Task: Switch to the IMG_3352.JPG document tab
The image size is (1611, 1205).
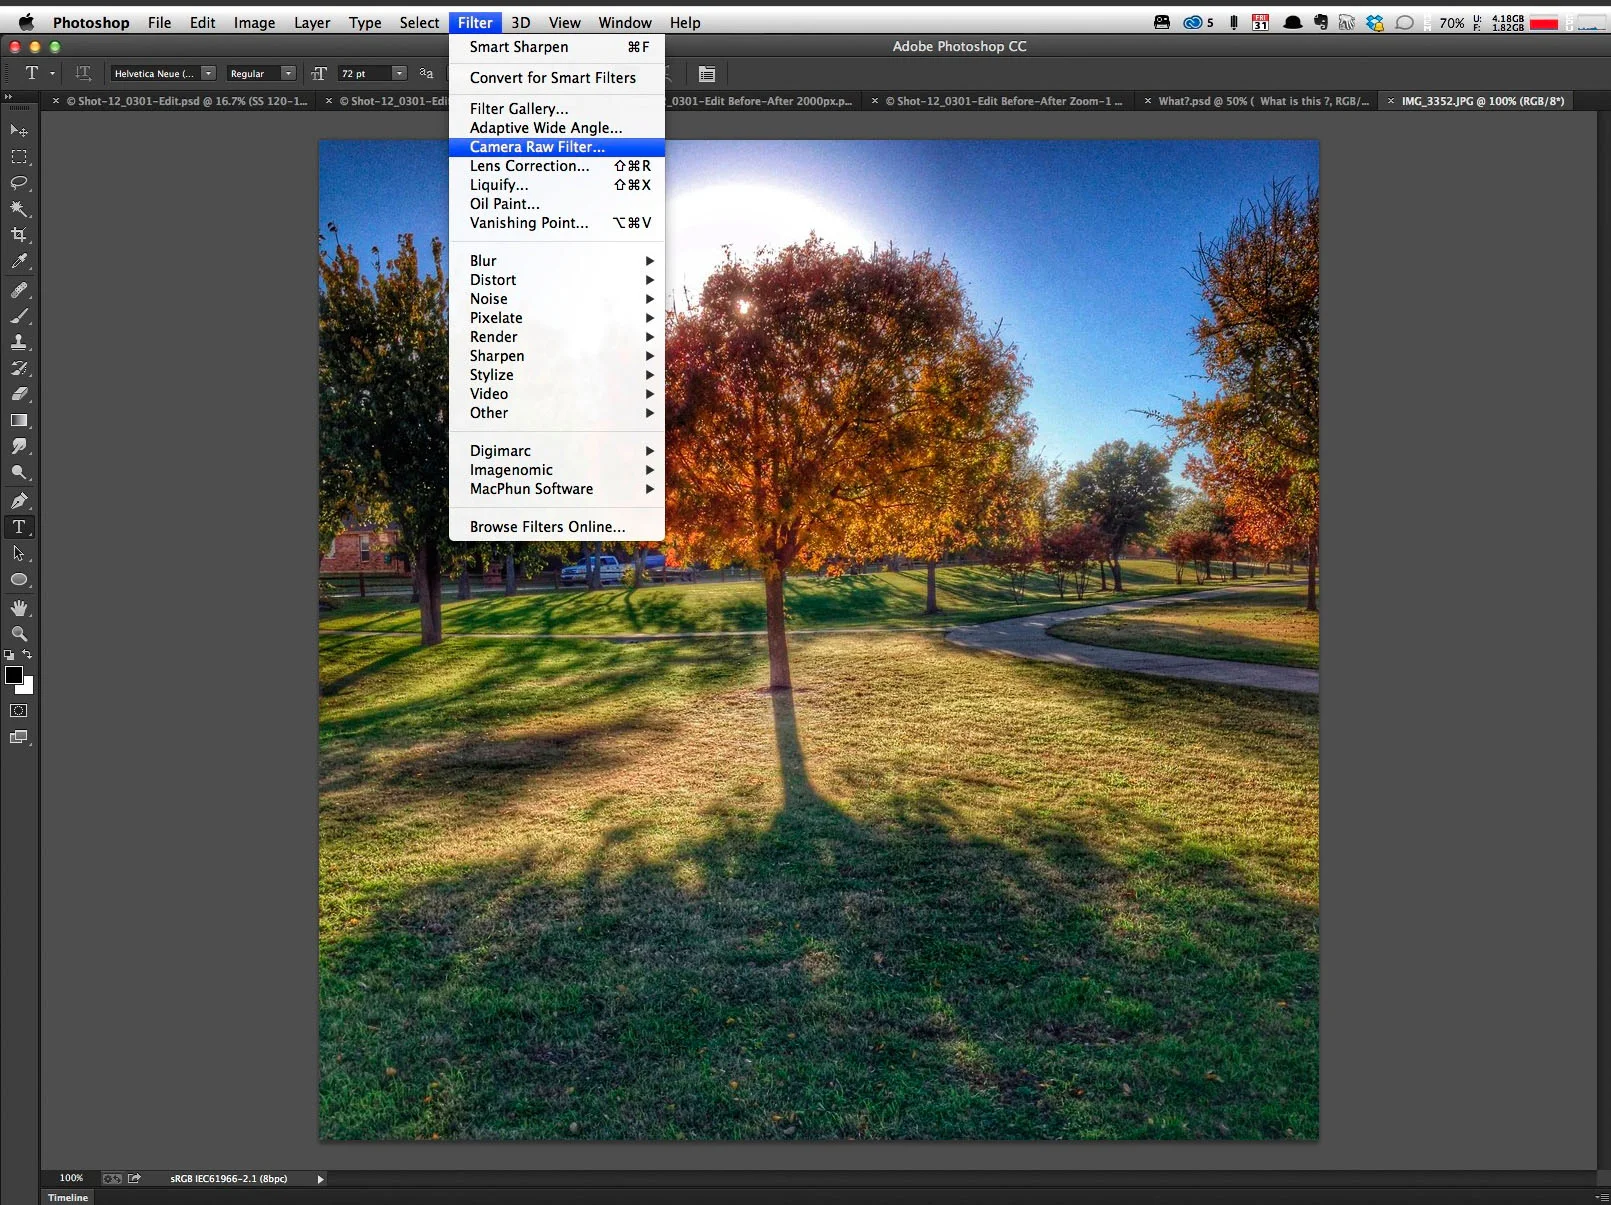Action: pos(1483,101)
